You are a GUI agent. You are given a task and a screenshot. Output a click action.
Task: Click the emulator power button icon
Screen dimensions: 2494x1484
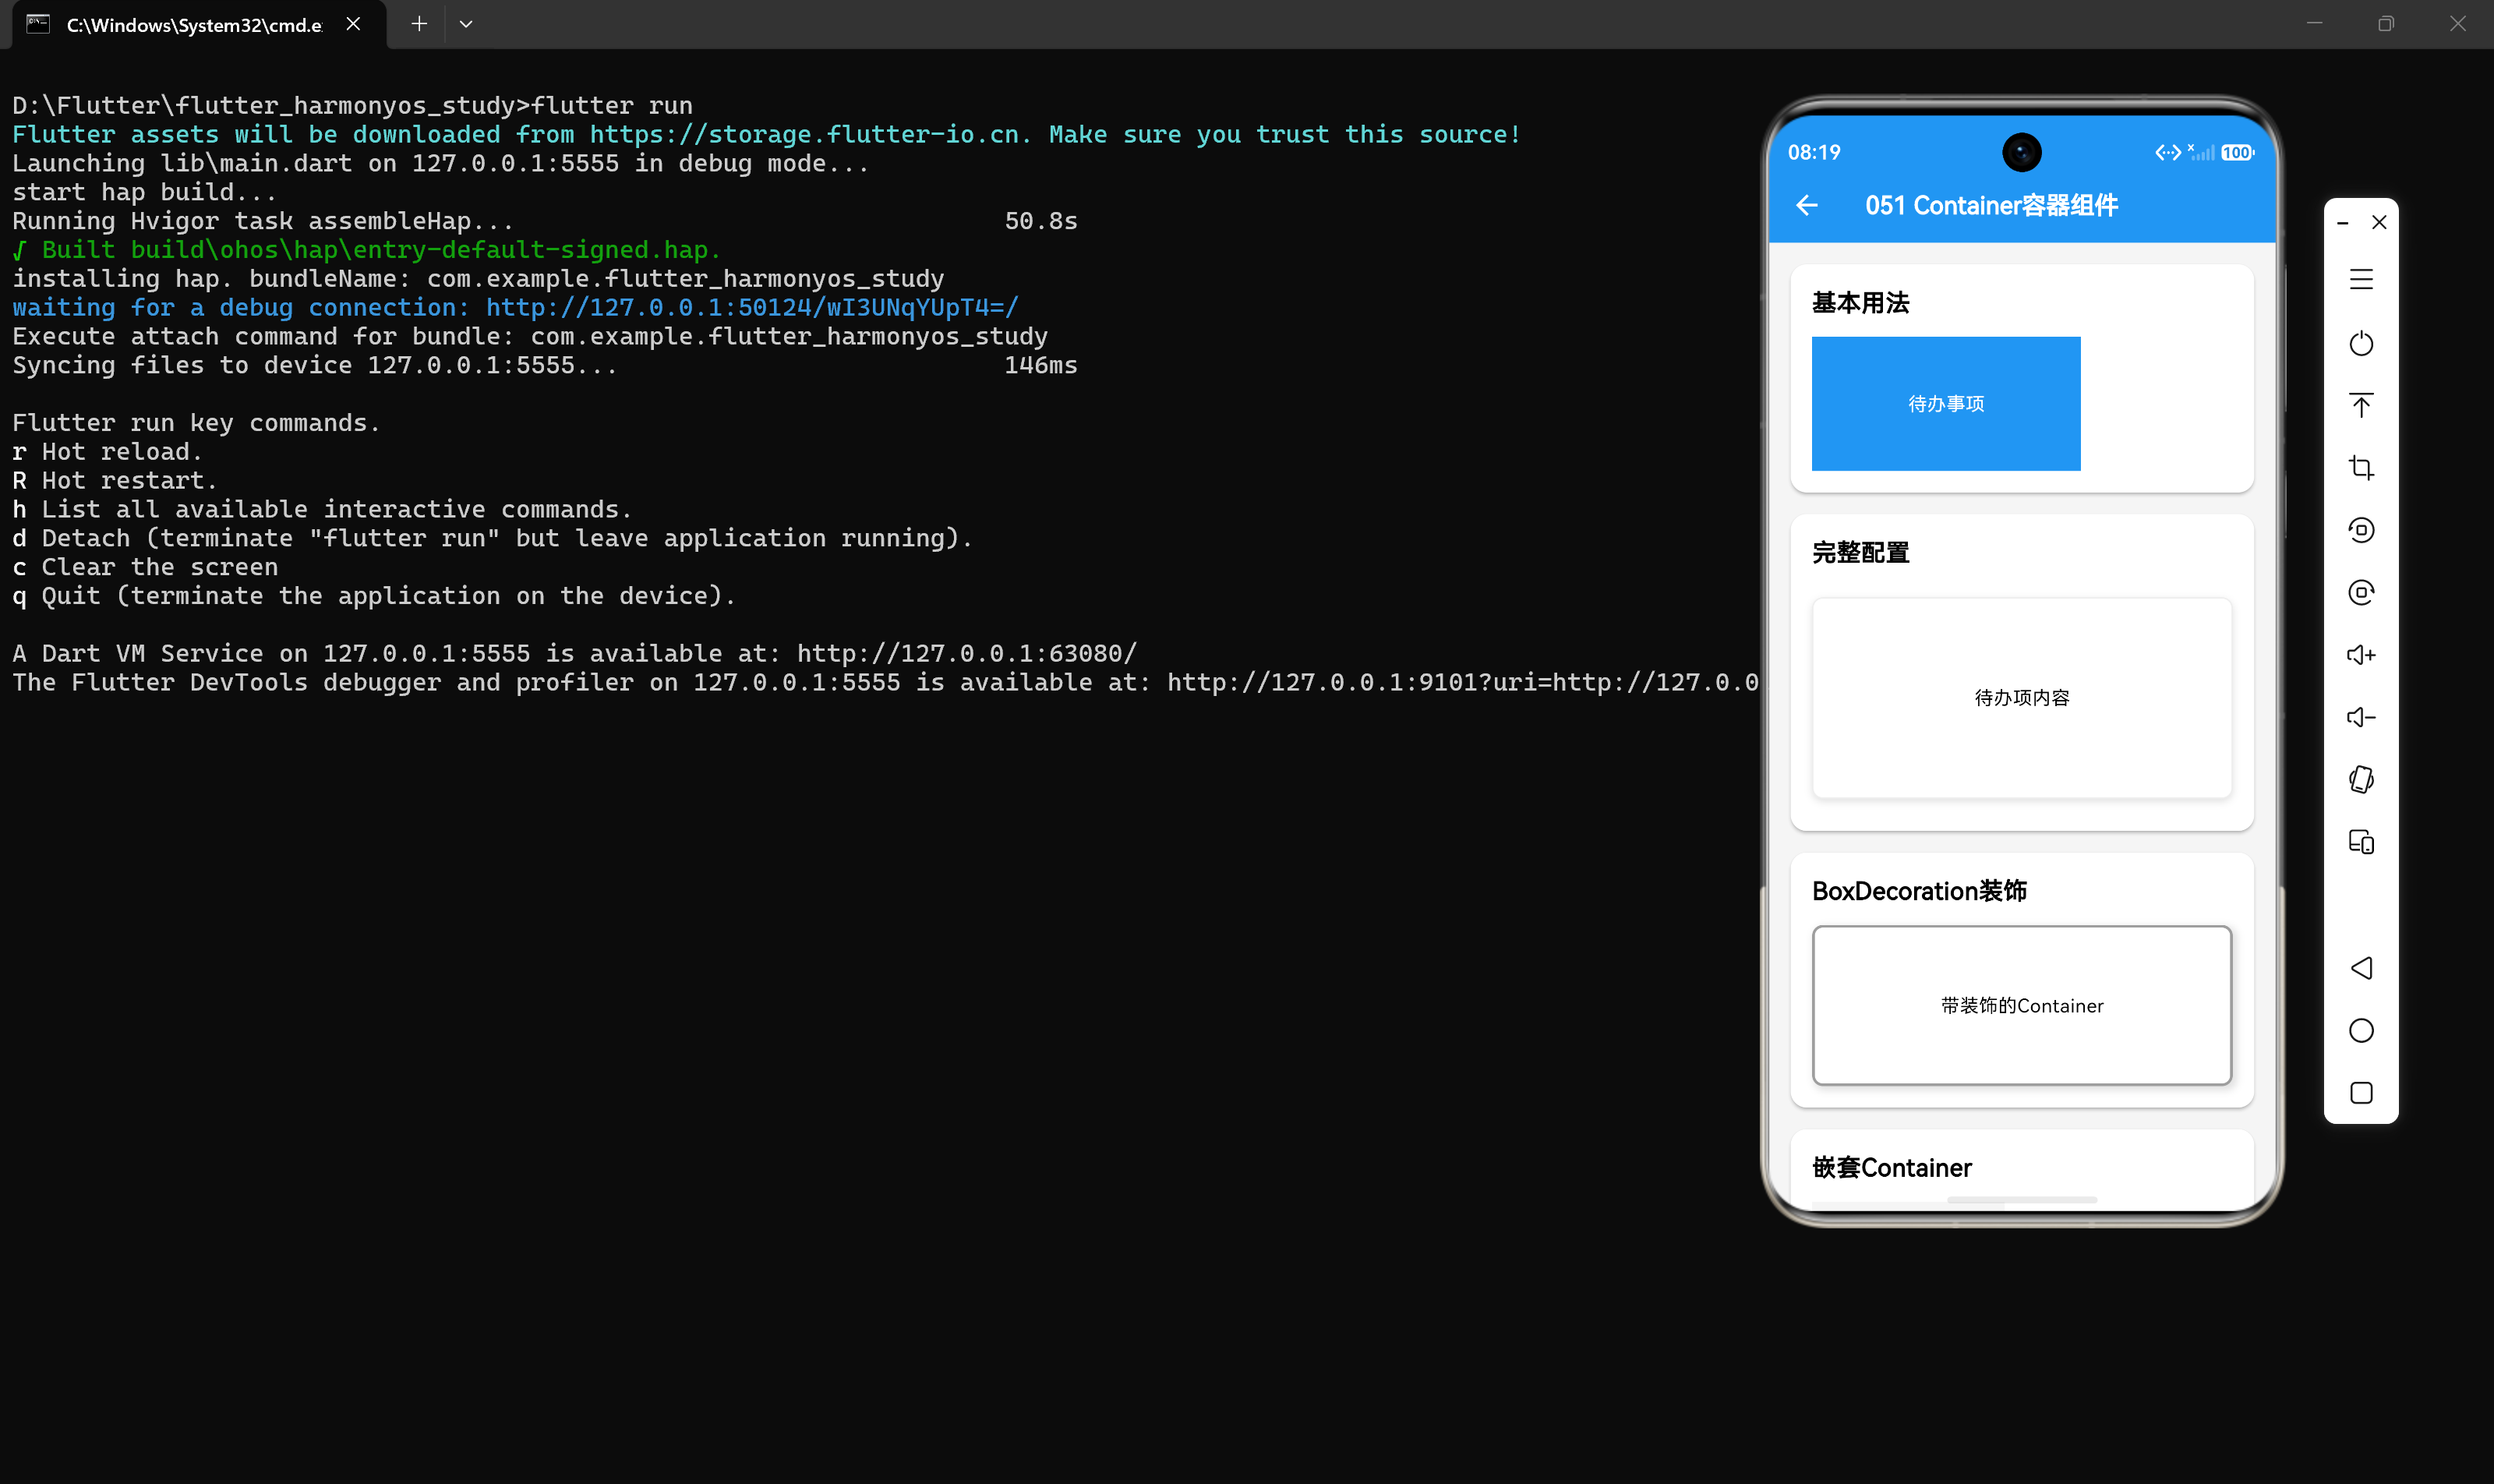pos(2361,343)
